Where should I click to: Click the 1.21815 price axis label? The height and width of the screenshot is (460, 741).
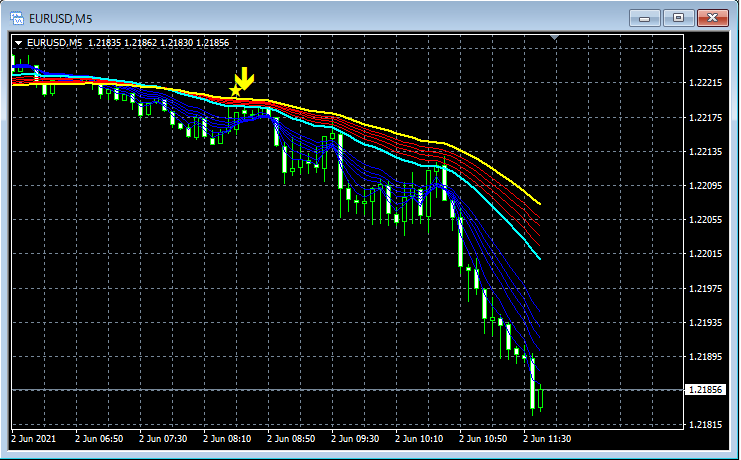pos(706,425)
